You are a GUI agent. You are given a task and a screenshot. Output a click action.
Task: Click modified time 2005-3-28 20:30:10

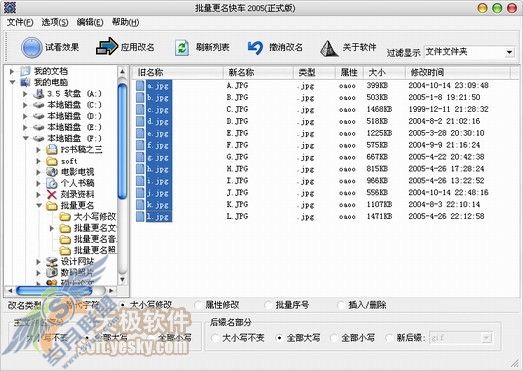click(446, 133)
